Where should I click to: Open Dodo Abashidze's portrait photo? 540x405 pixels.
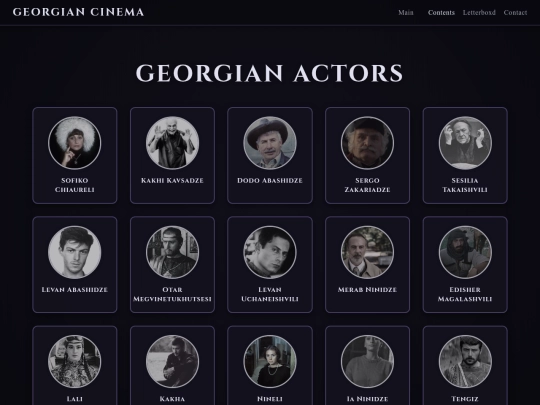[270, 143]
